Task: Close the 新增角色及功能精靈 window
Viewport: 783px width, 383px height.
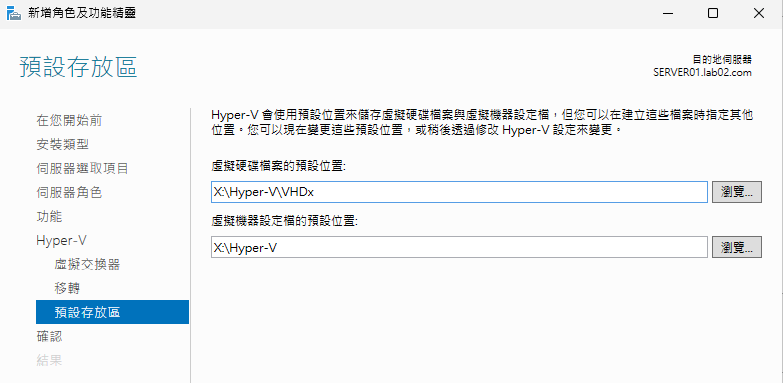Action: coord(759,13)
